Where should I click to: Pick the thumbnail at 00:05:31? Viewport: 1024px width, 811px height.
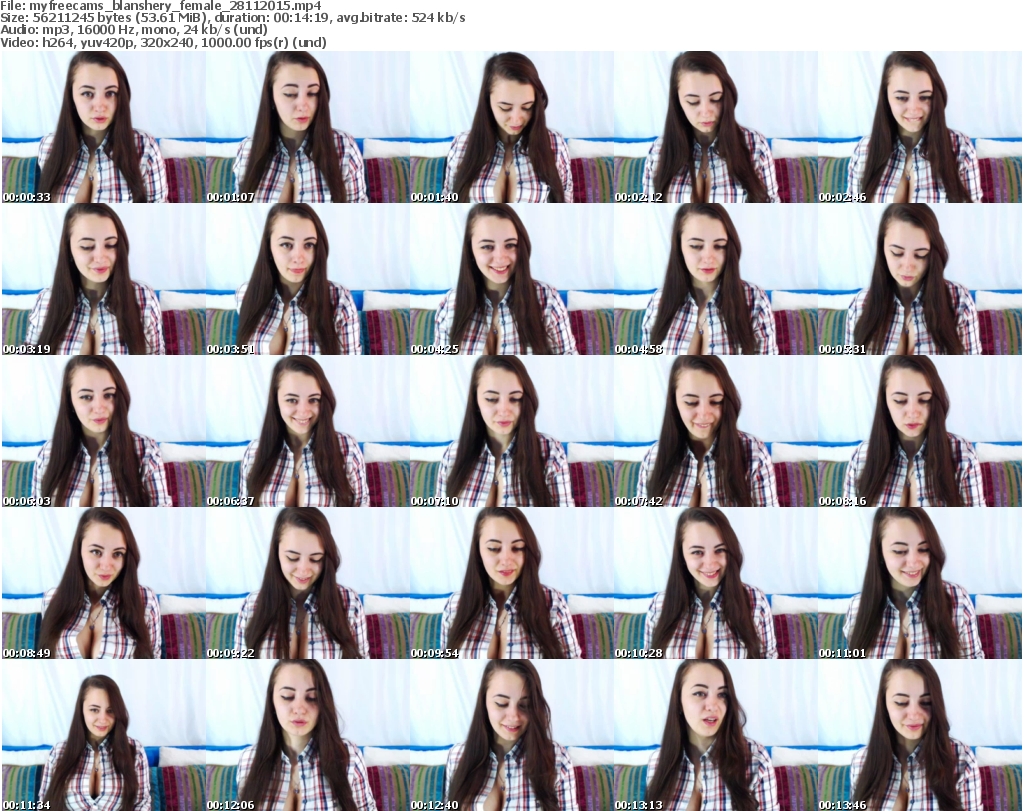coord(920,279)
